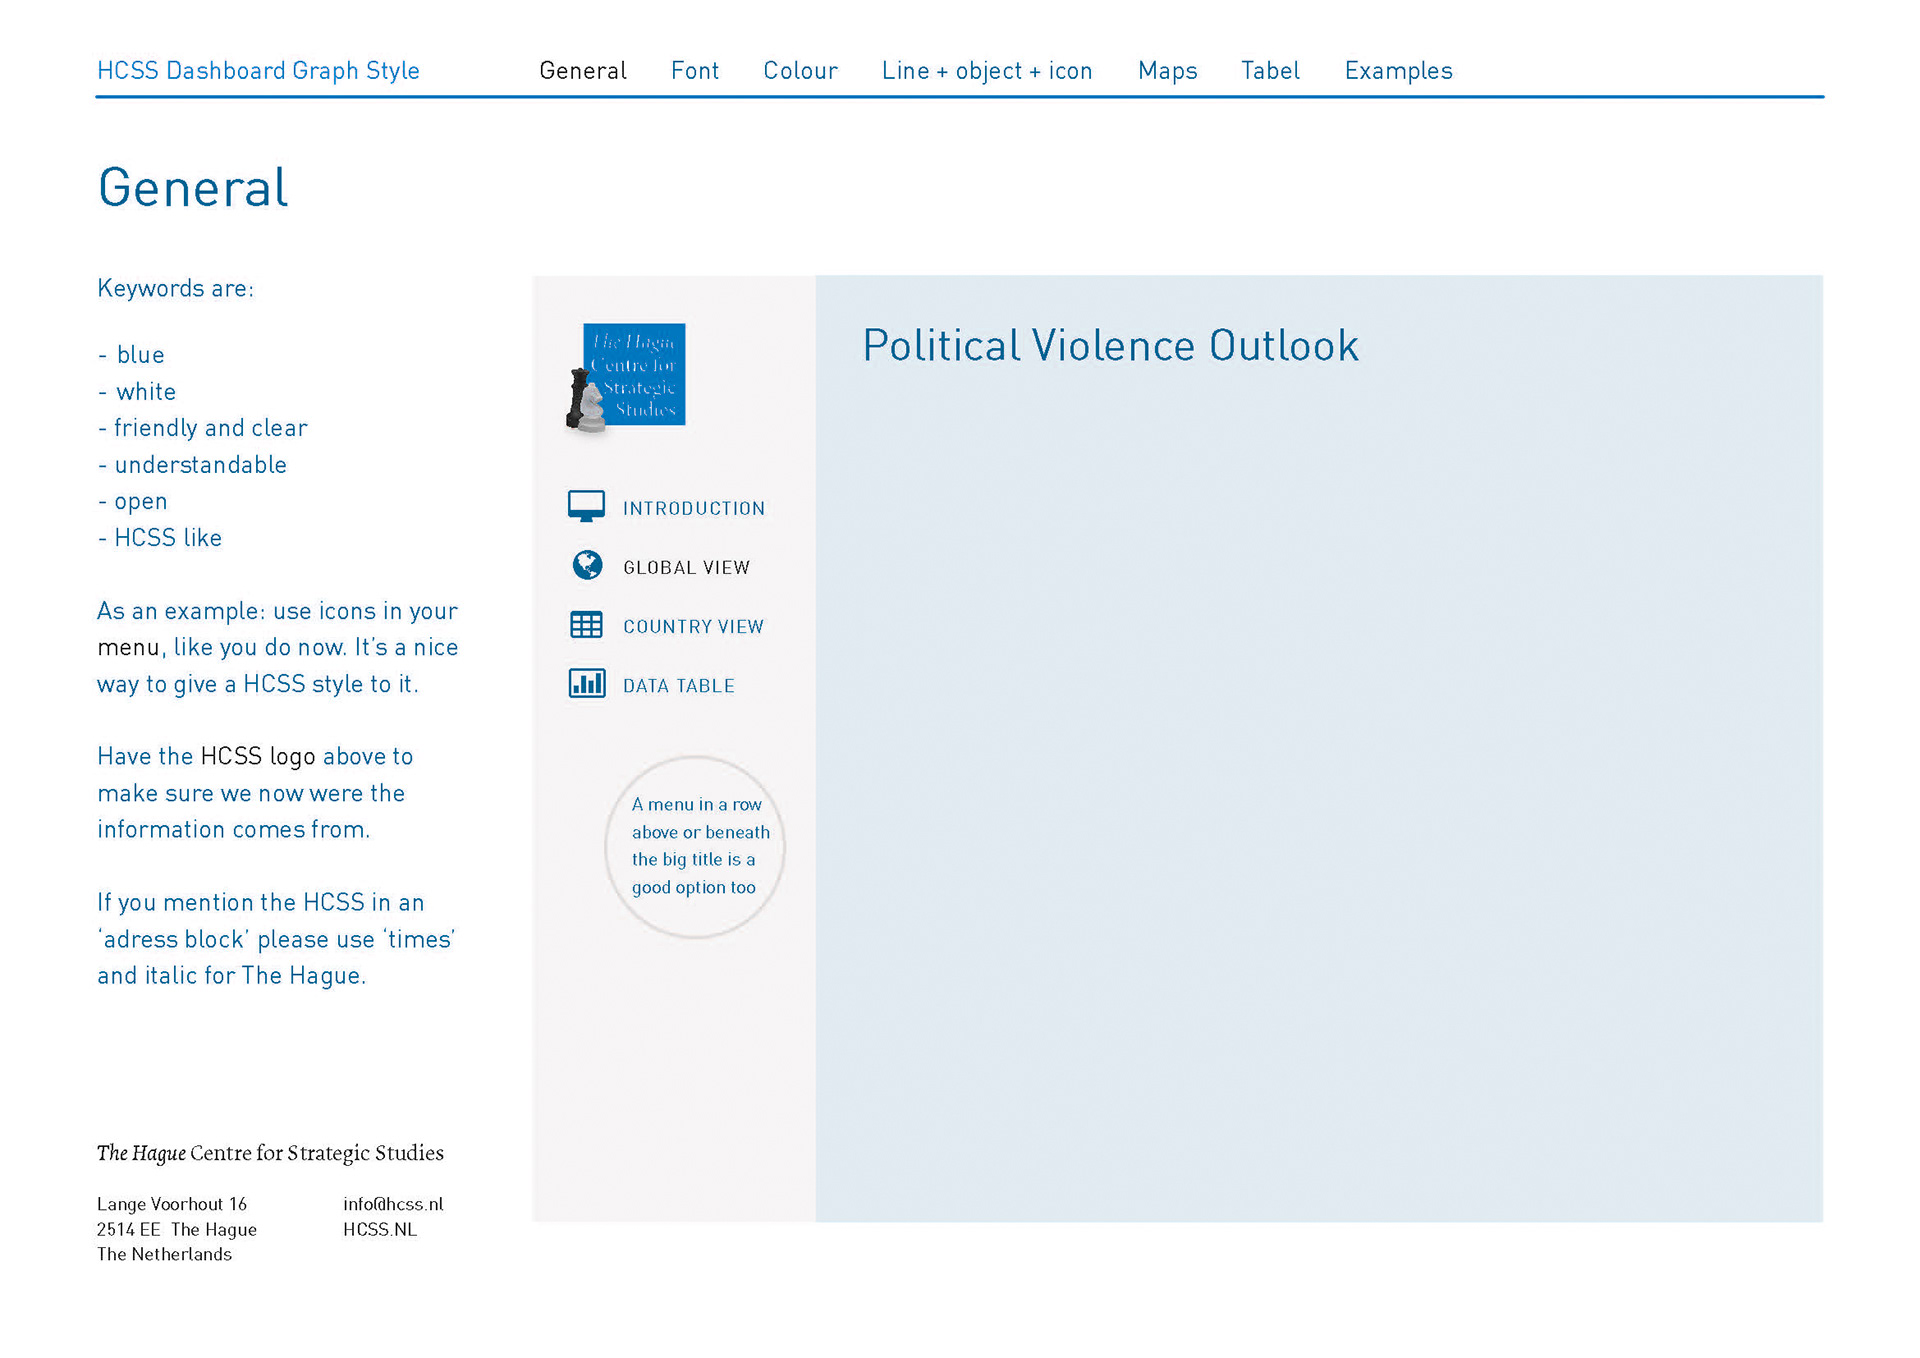Click the HCSS.NL website link
This screenshot has width=1920, height=1358.
380,1230
